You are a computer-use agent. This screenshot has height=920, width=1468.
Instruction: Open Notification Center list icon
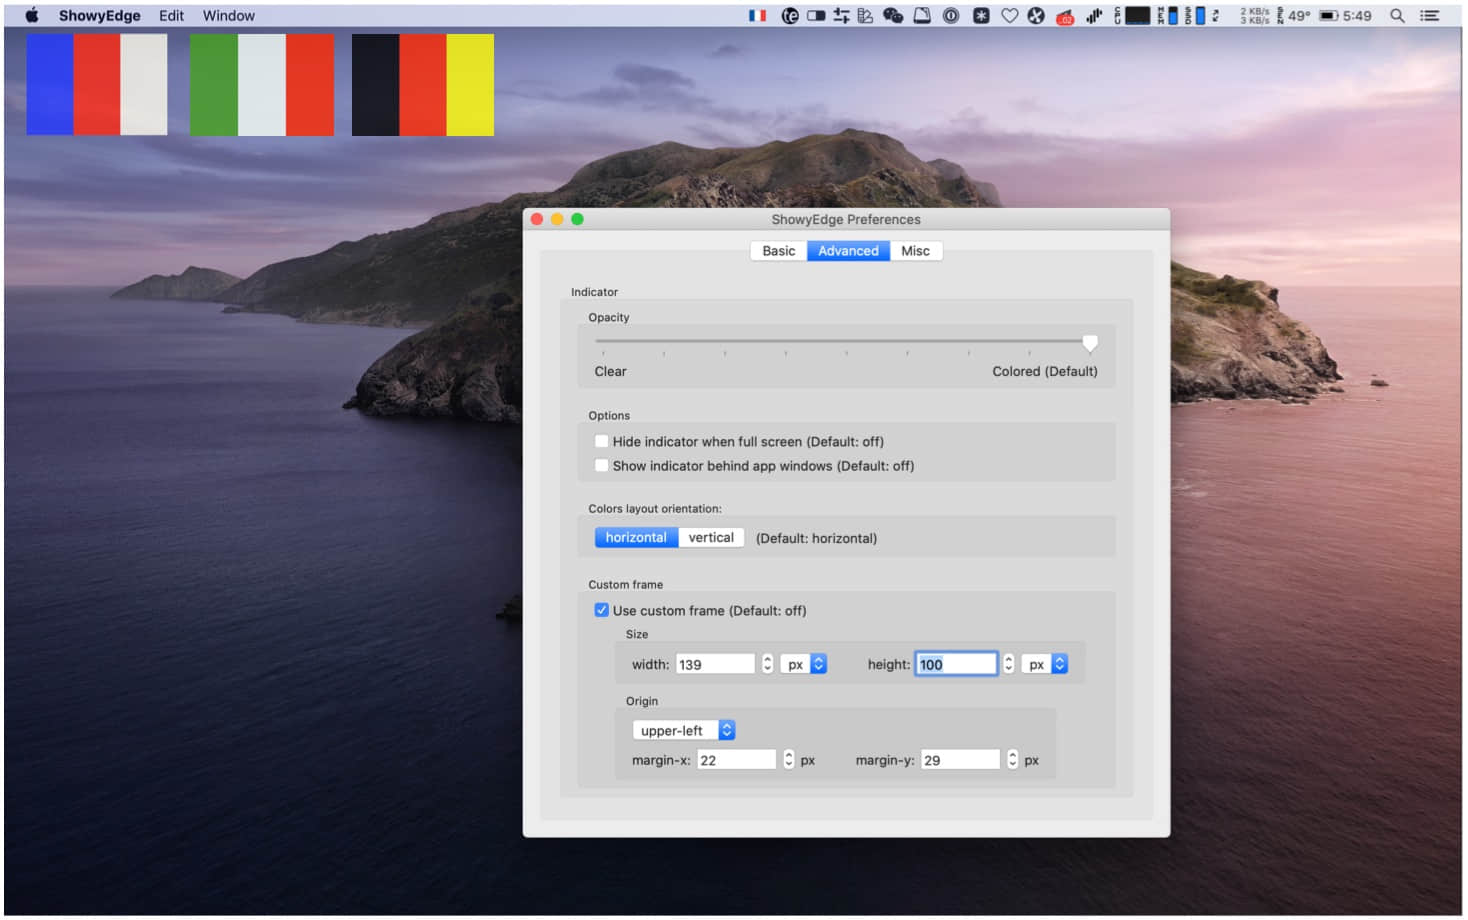point(1430,16)
